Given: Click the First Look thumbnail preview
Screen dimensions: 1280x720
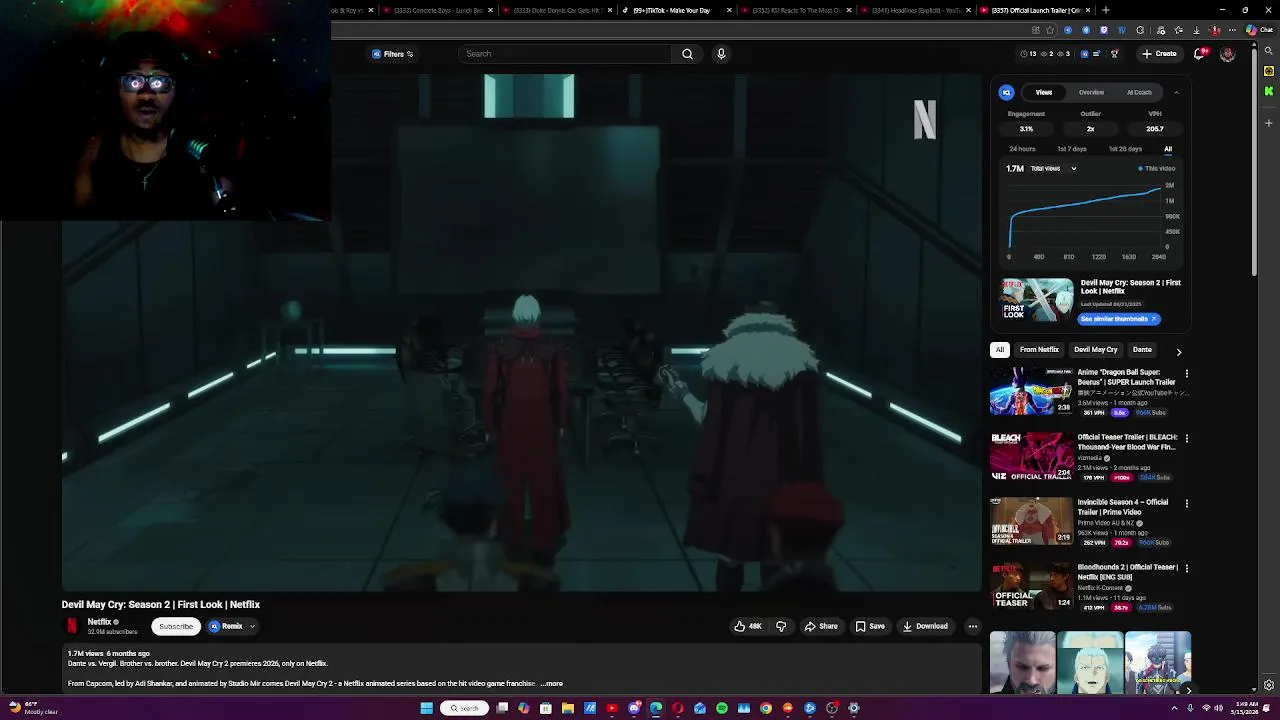Looking at the screenshot, I should click(1037, 300).
